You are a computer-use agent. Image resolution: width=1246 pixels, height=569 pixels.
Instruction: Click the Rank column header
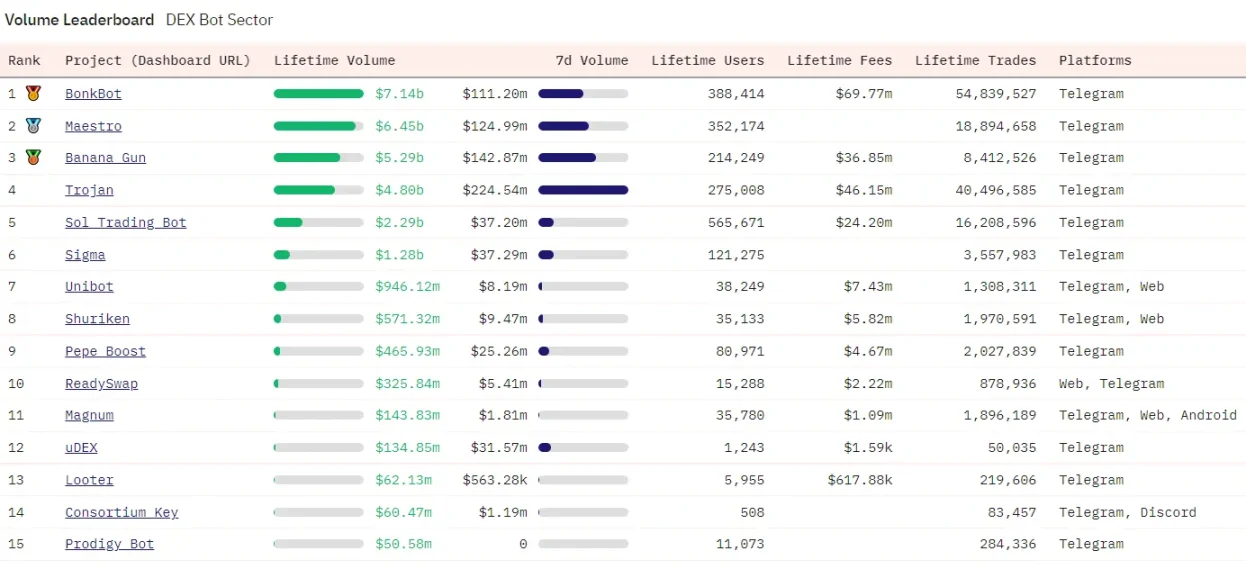[x=24, y=60]
